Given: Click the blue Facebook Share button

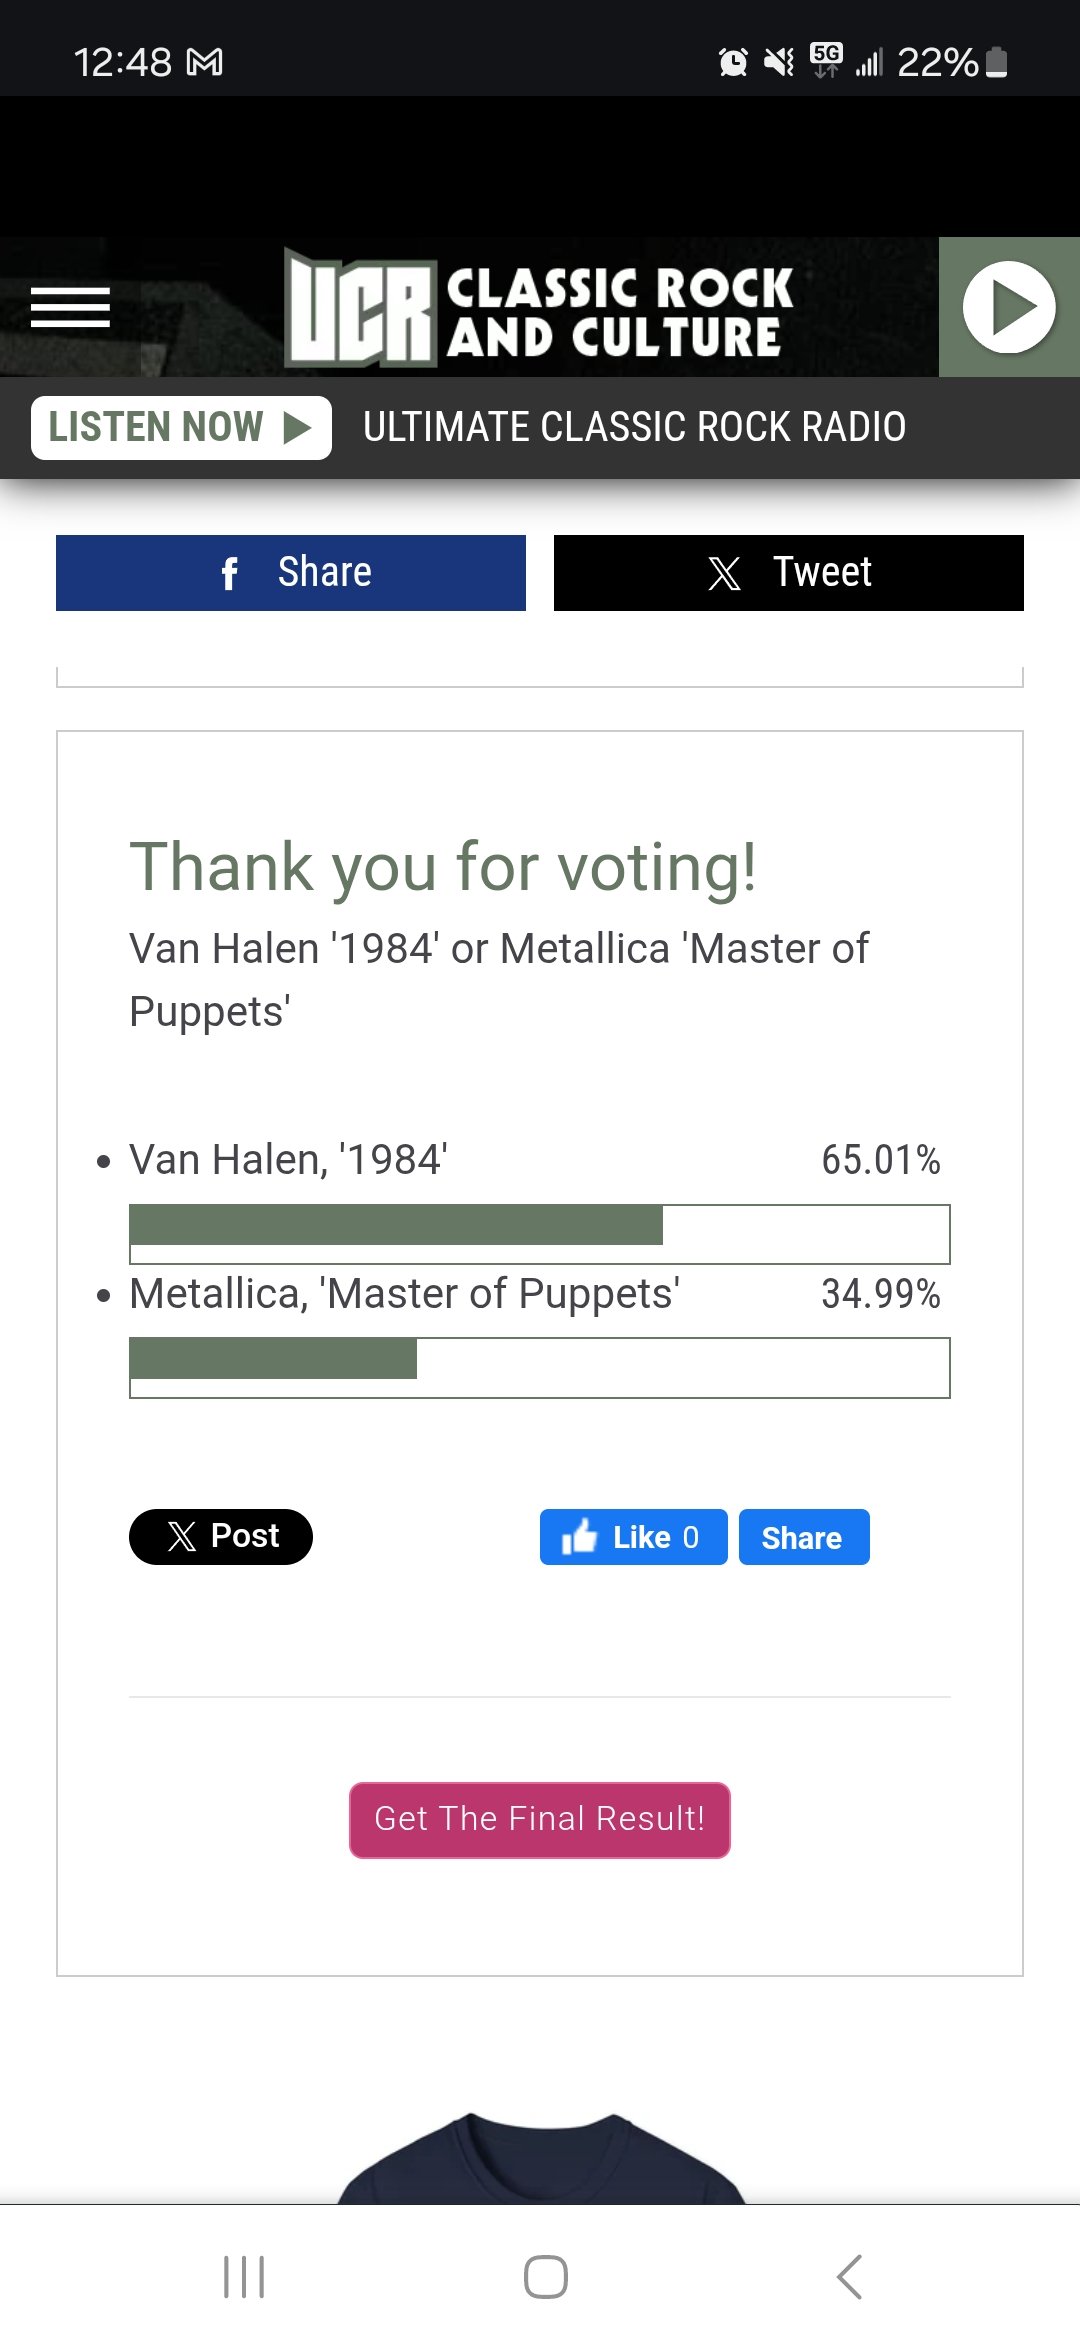Looking at the screenshot, I should coord(803,1537).
